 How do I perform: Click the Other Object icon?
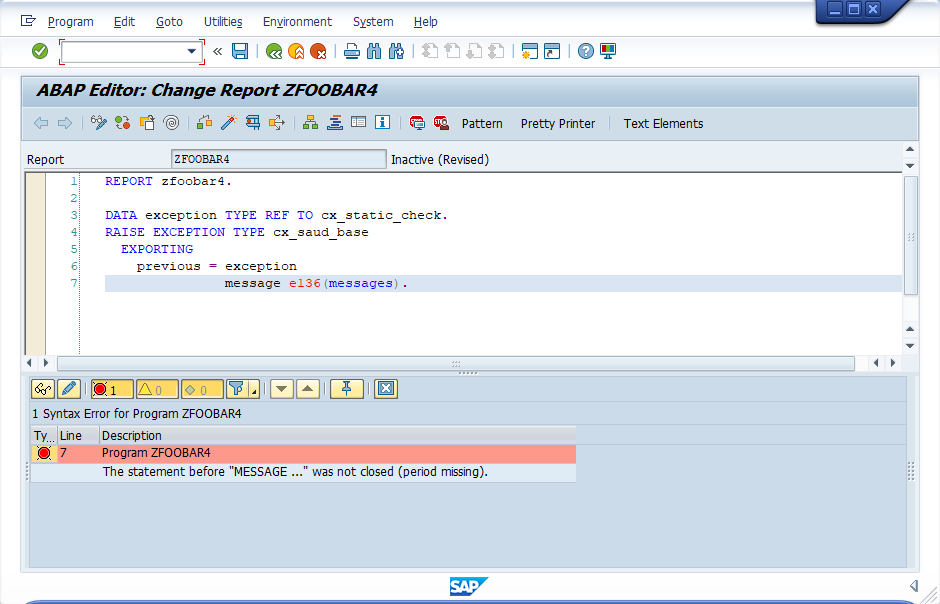coord(147,123)
